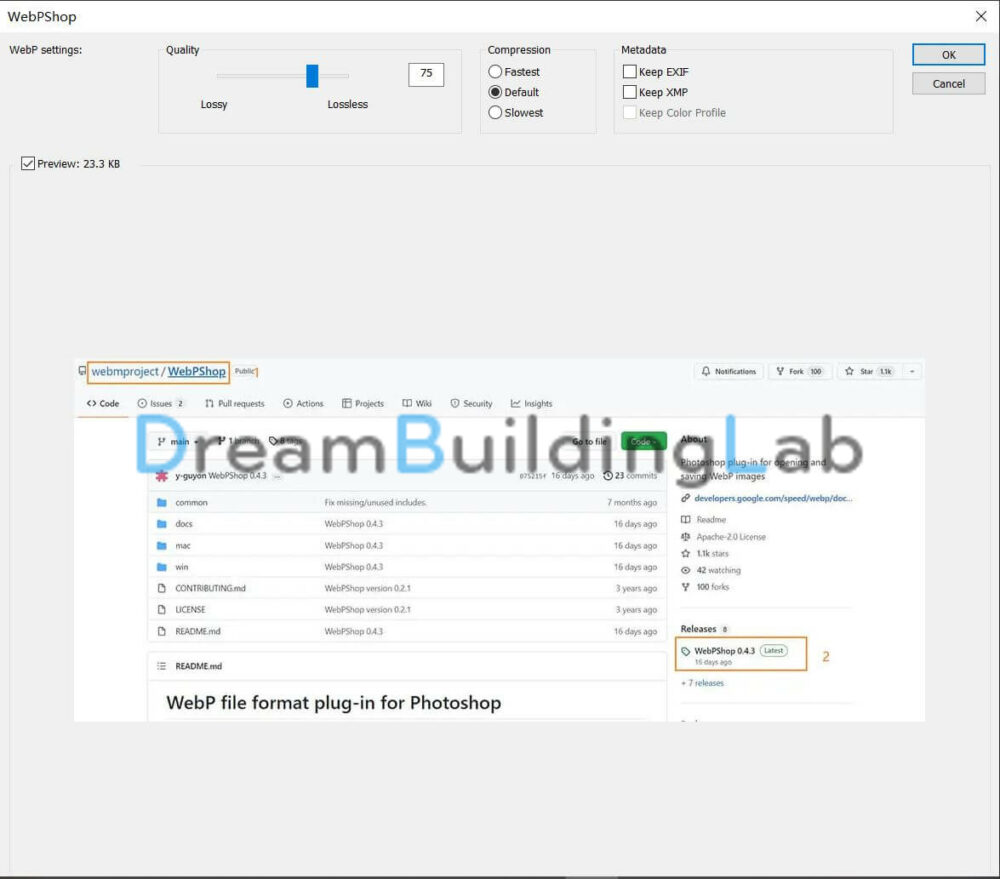The image size is (1000, 879).
Task: Click the Lossless end of the quality slider track
Action: tap(346, 76)
